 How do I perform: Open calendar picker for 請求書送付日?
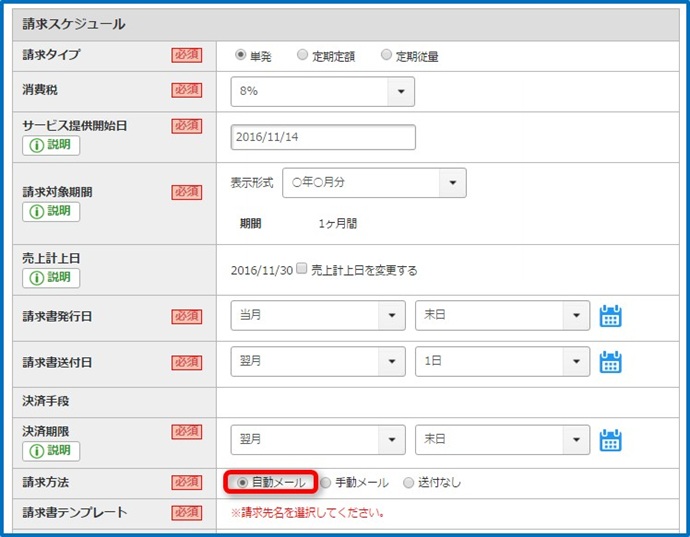pos(610,362)
